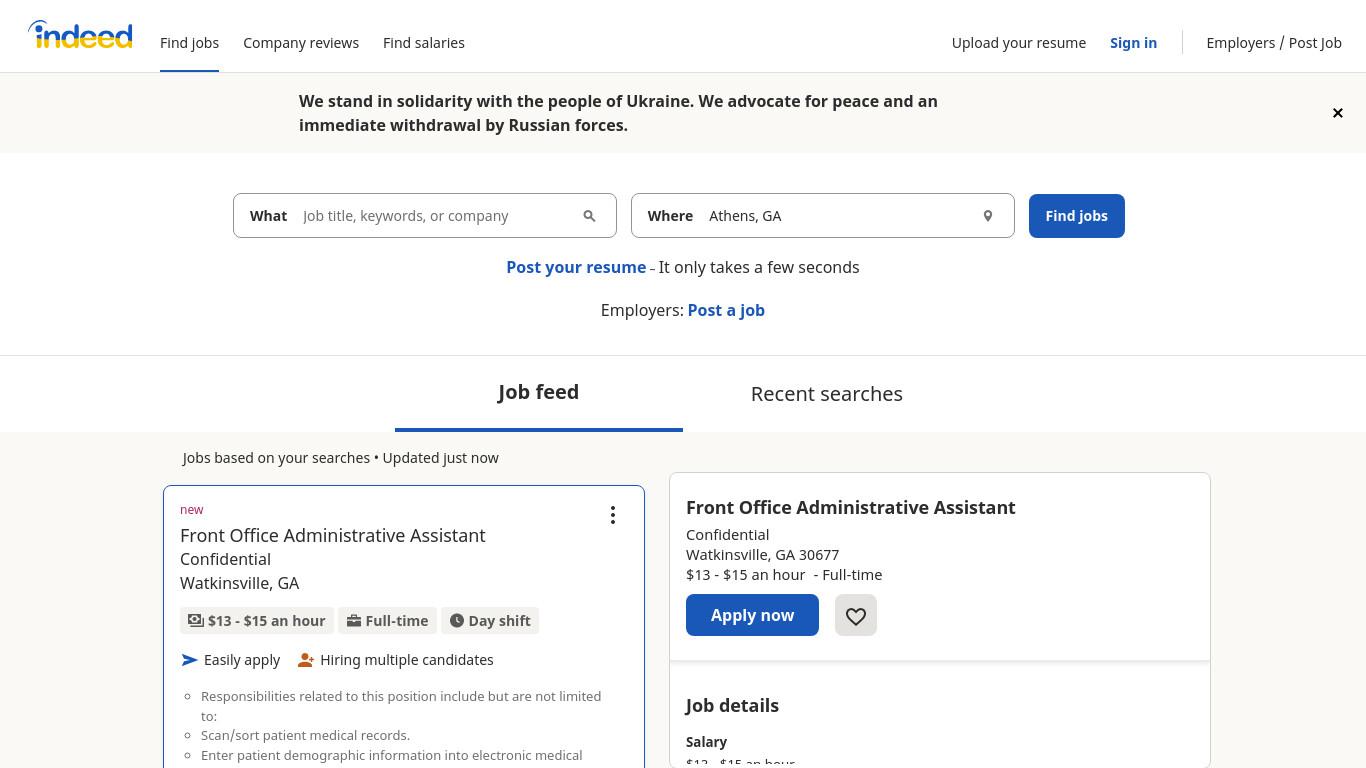Click the magnifier icon in What field

point(589,216)
